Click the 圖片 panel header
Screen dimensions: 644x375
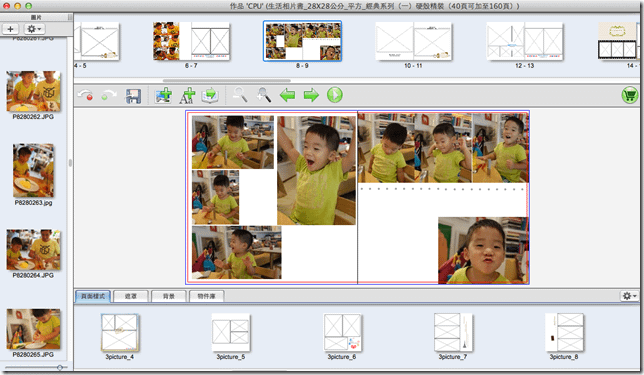click(36, 17)
